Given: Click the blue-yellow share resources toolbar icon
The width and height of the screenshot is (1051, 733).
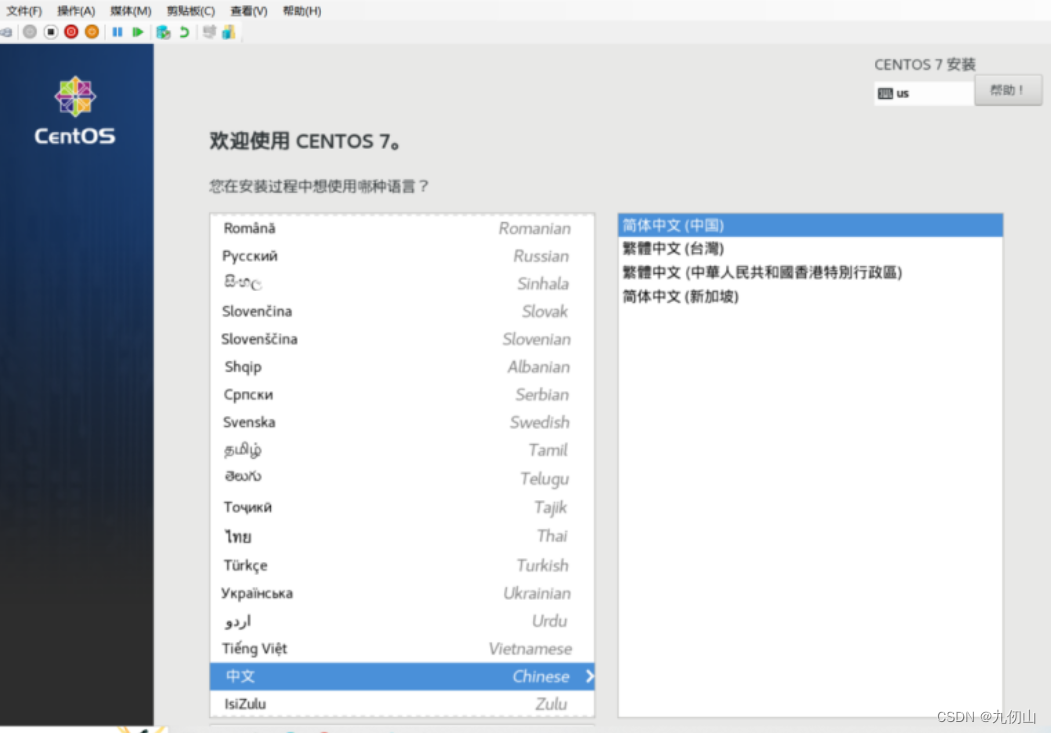Looking at the screenshot, I should tap(229, 31).
